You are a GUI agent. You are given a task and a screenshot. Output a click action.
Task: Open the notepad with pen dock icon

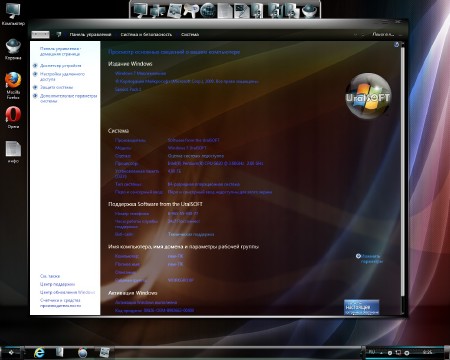pos(241,10)
